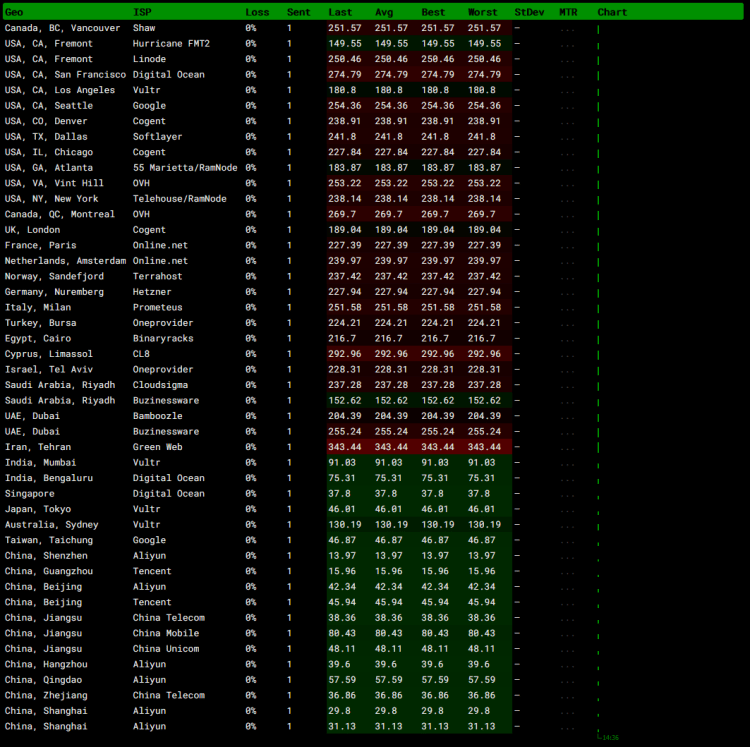Open MTR dots for Japan Tokyo Vultr row
Image resolution: width=750 pixels, height=747 pixels.
point(567,509)
